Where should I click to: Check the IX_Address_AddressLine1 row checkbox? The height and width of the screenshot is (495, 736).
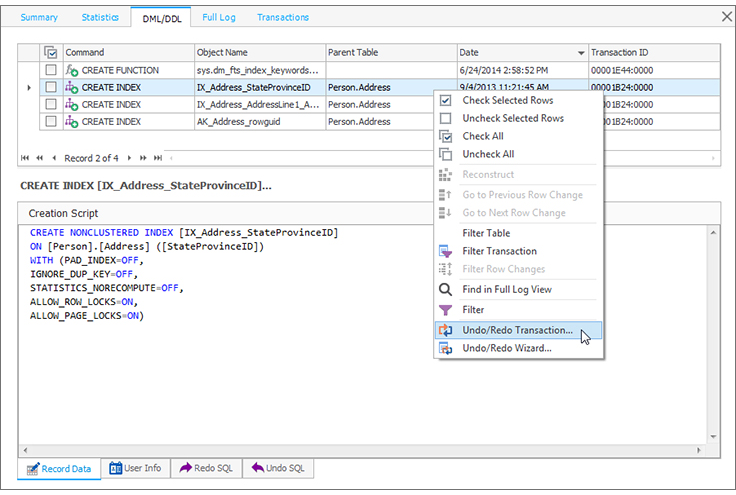(51, 104)
